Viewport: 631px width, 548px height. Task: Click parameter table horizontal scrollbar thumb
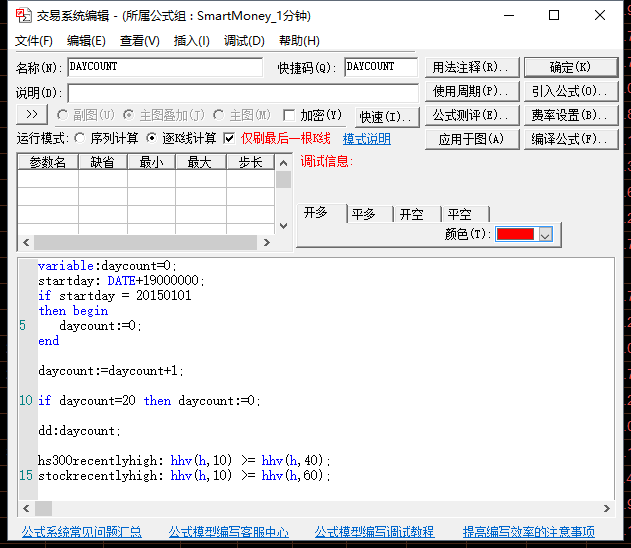click(x=146, y=242)
